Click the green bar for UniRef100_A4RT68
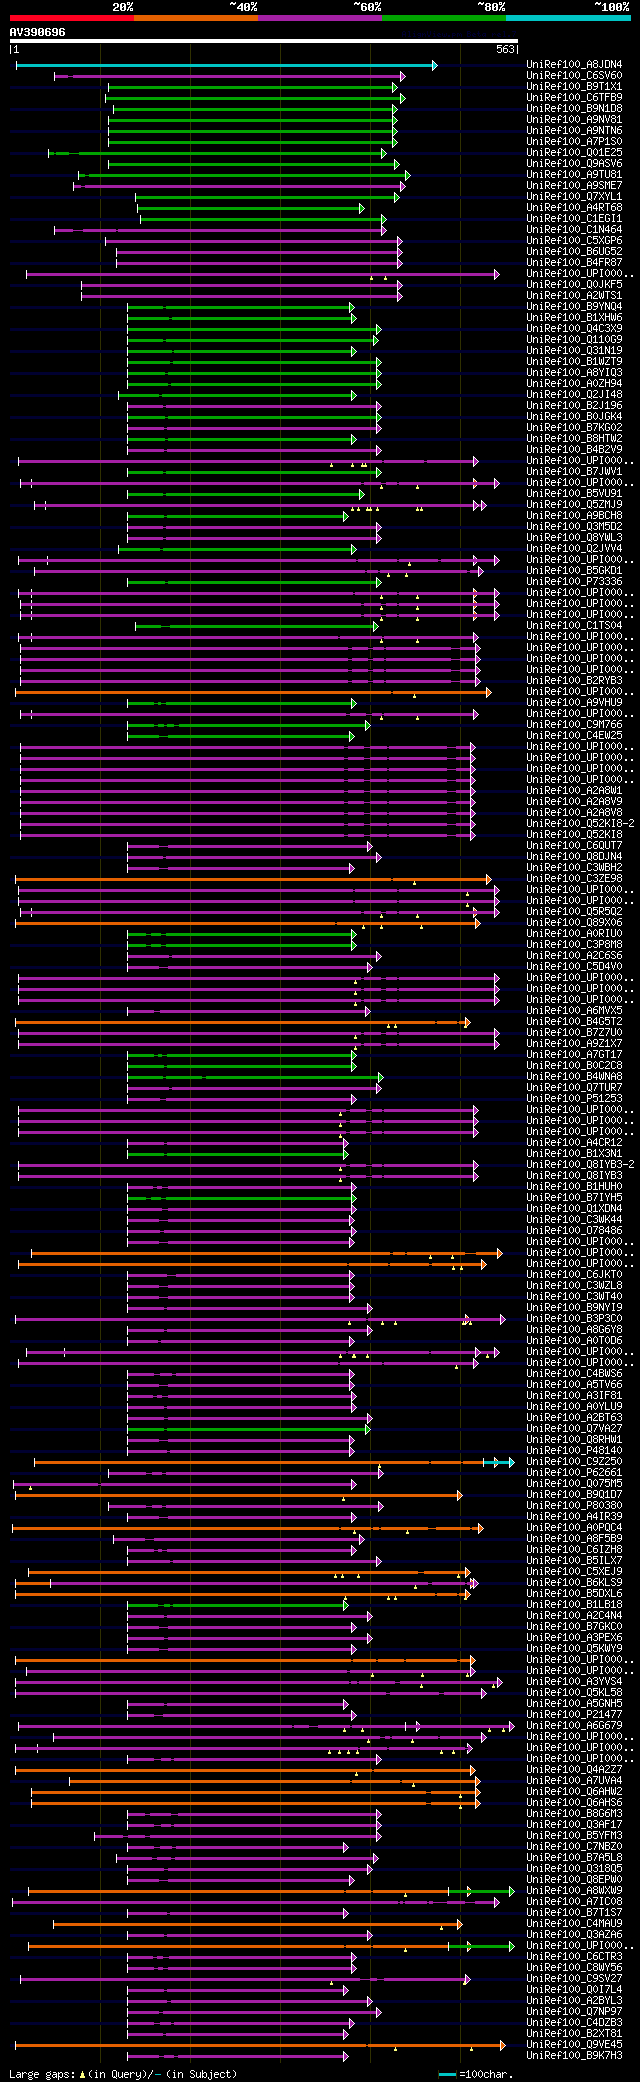 (251, 208)
